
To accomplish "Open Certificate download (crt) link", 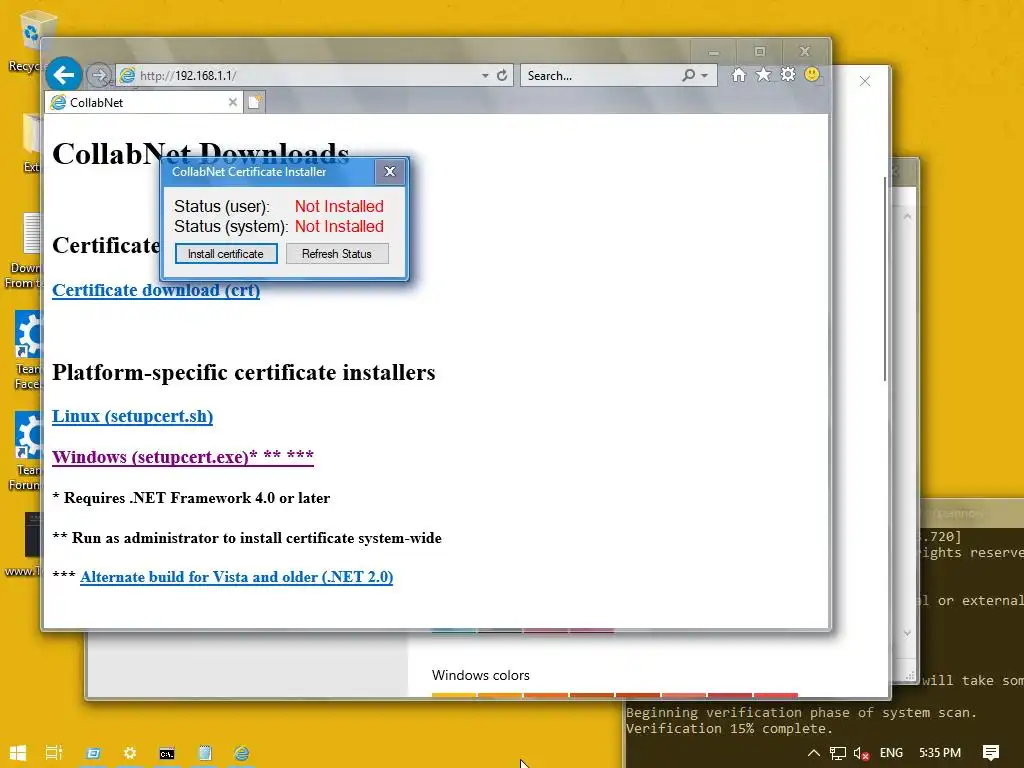I will 156,290.
